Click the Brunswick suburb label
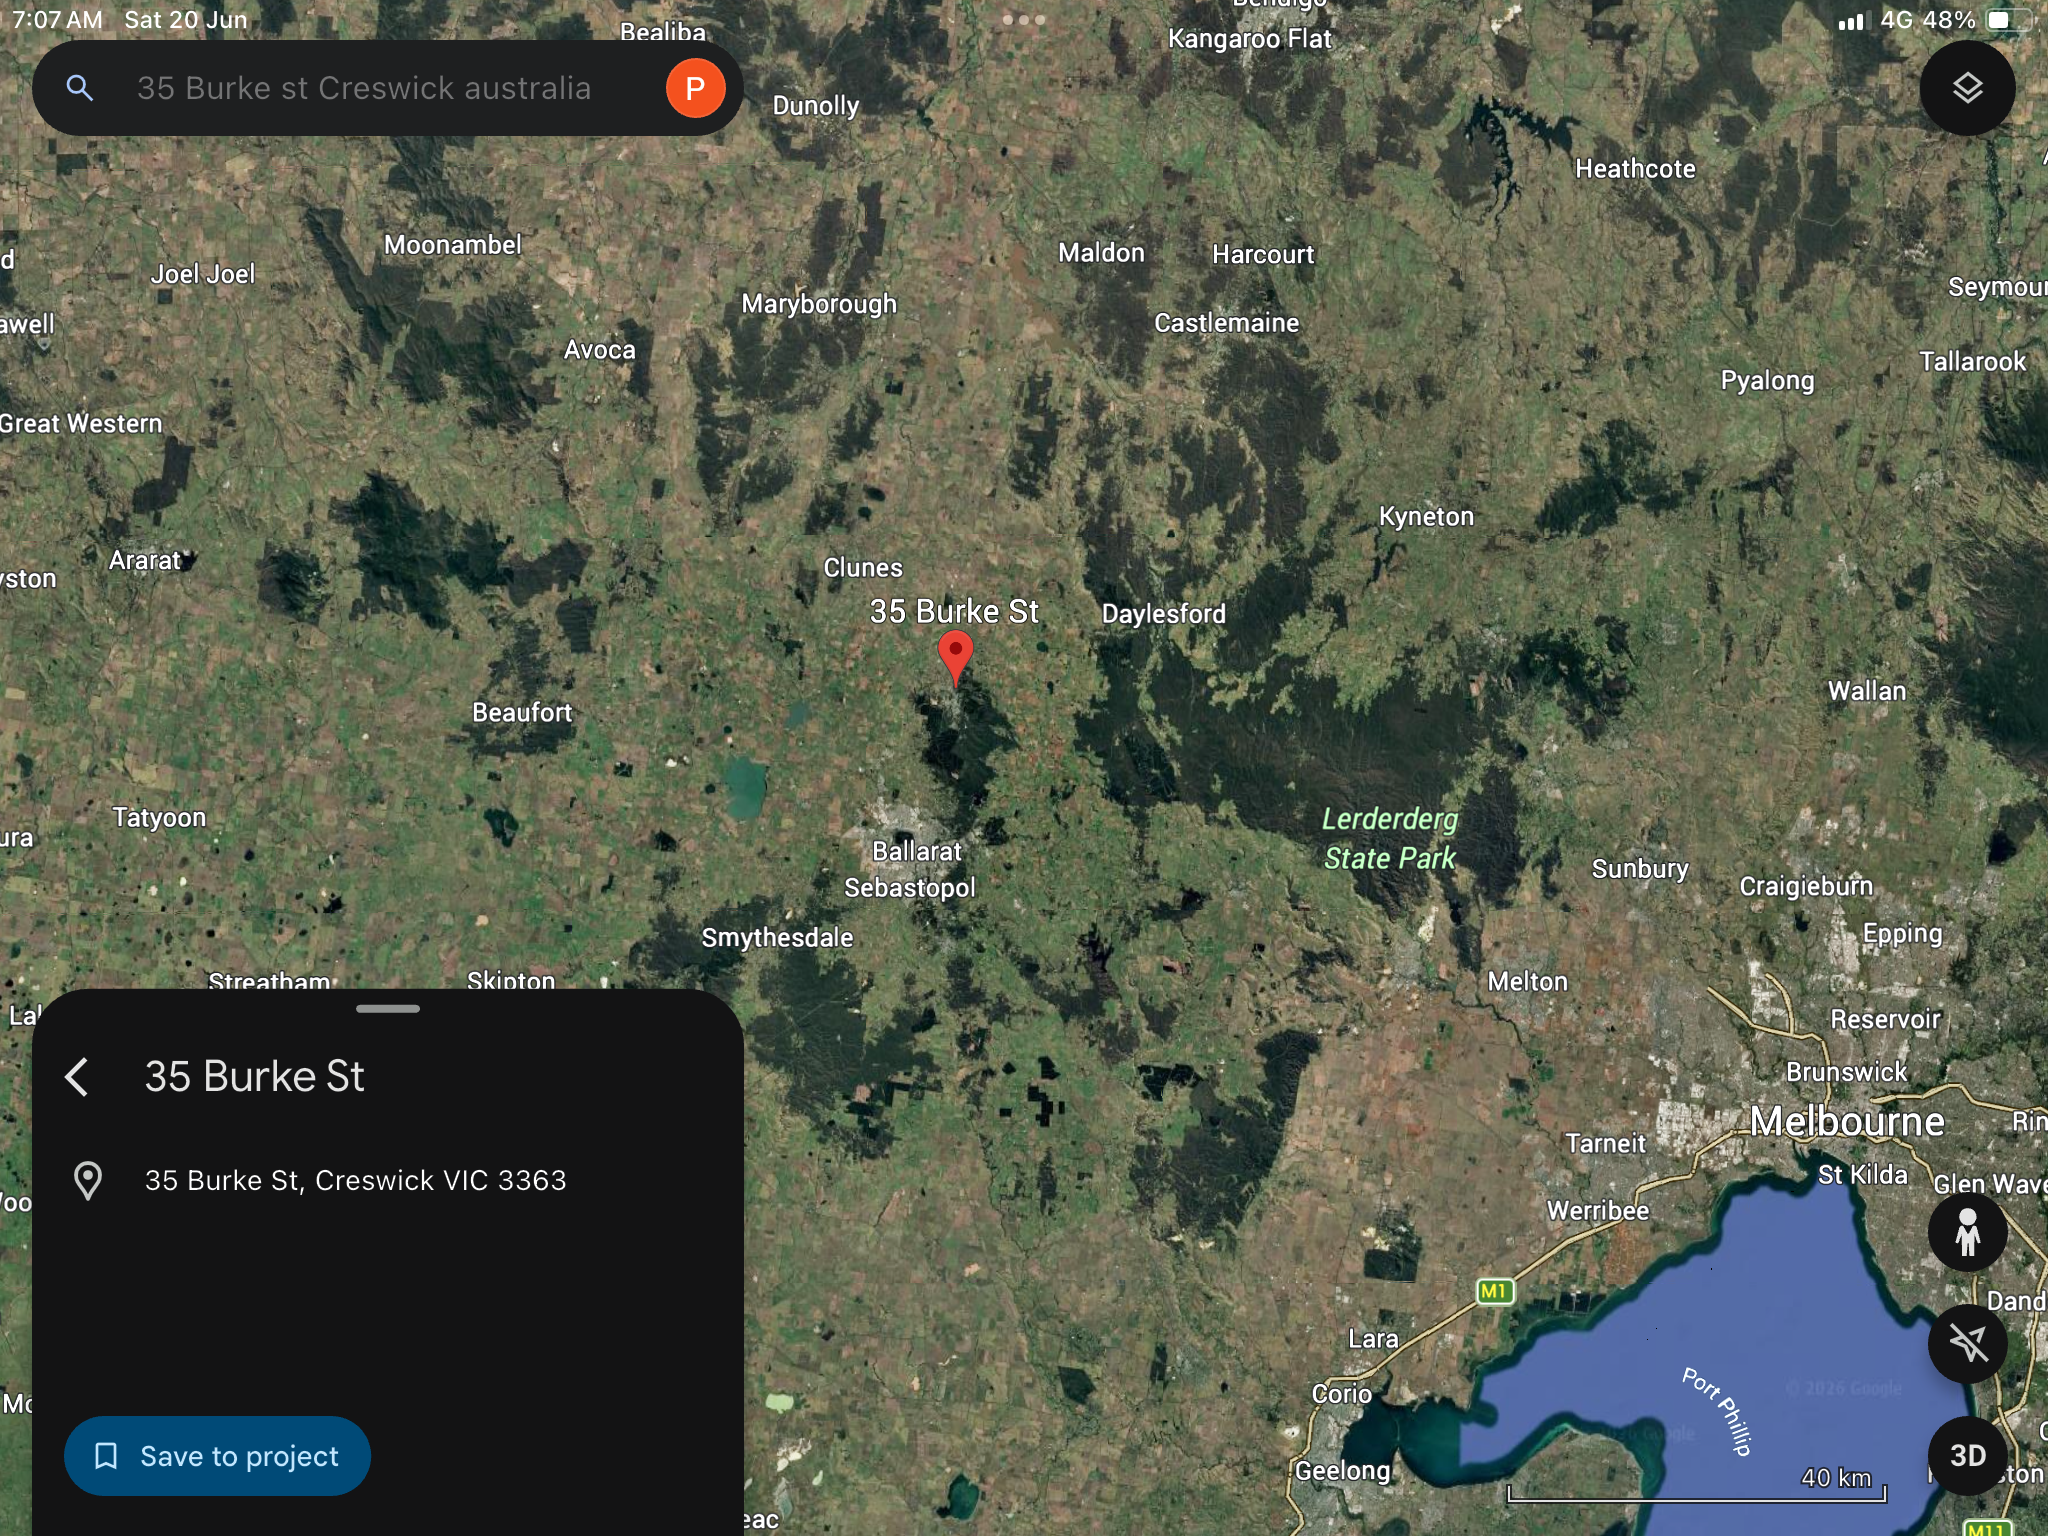 [1847, 1072]
